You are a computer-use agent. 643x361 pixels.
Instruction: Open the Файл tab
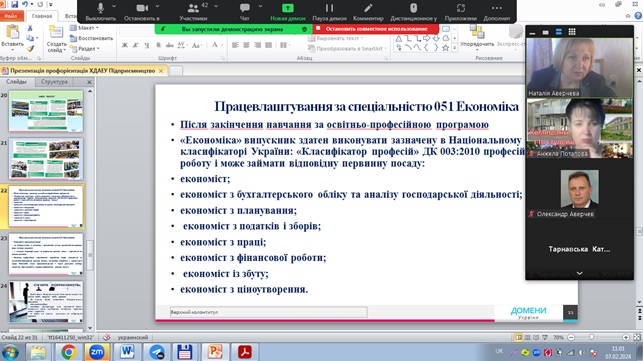click(x=11, y=16)
